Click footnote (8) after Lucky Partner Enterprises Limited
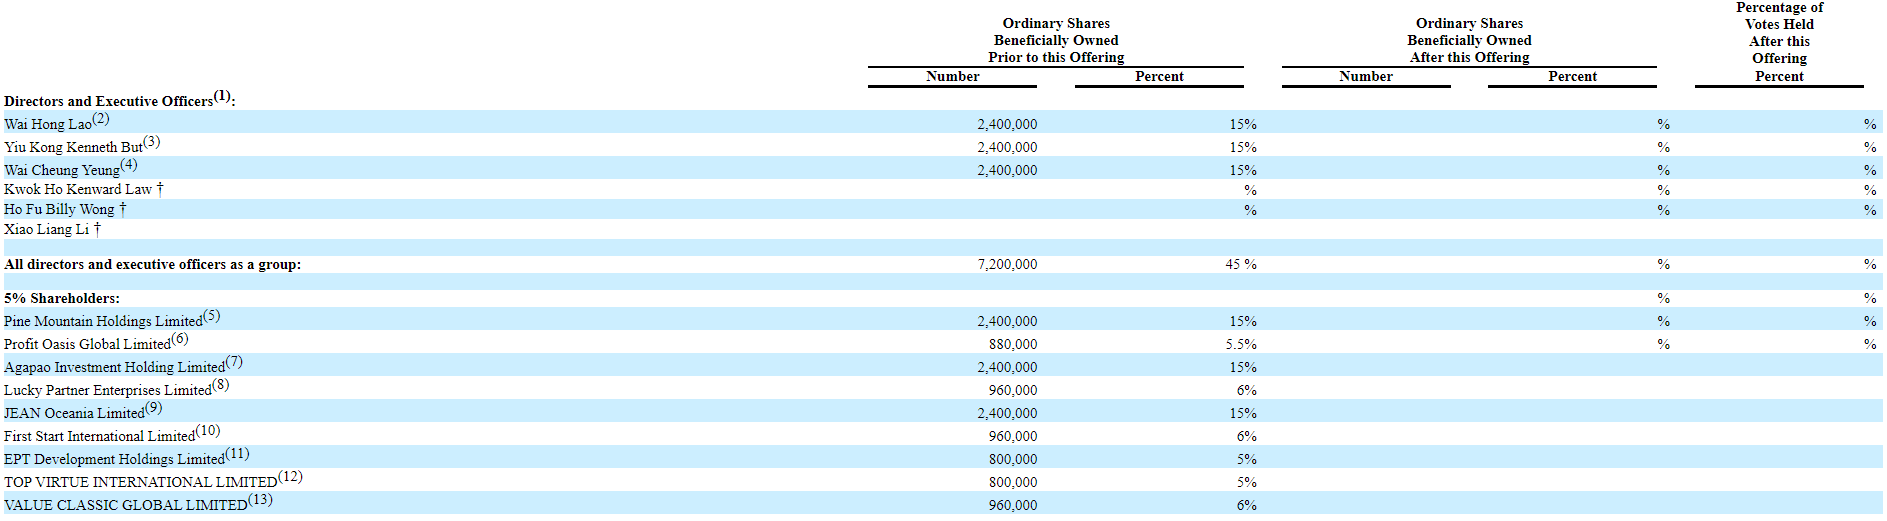Image resolution: width=1887 pixels, height=521 pixels. pyautogui.click(x=220, y=385)
